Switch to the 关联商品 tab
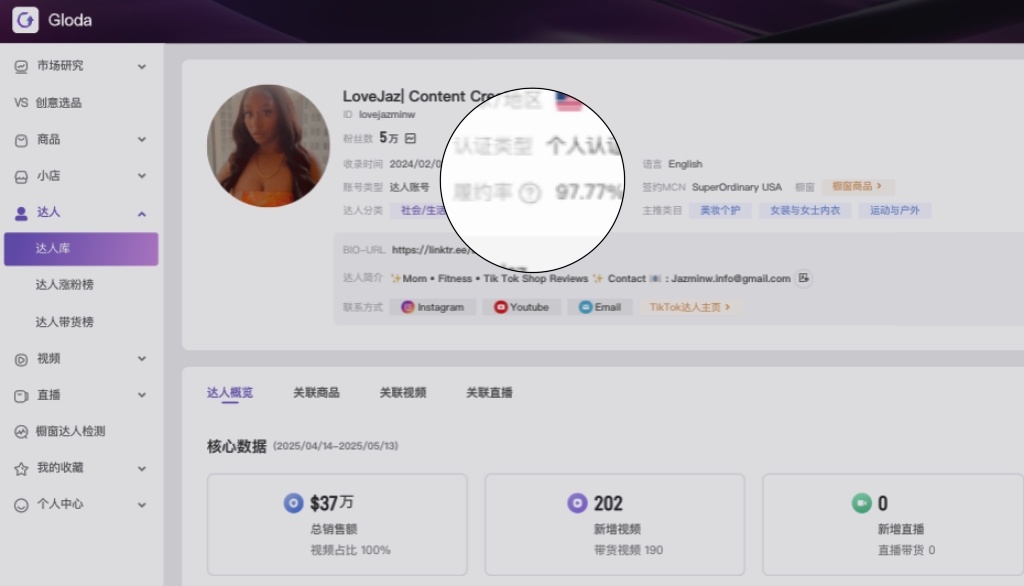1024x586 pixels. [317, 392]
